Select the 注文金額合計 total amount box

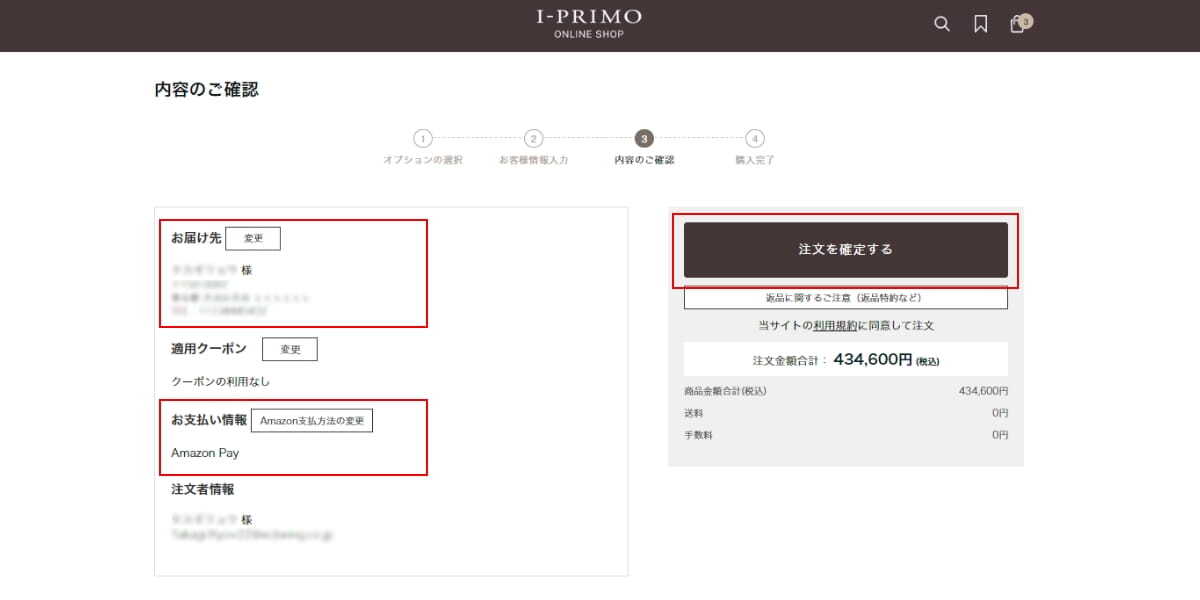coord(846,360)
